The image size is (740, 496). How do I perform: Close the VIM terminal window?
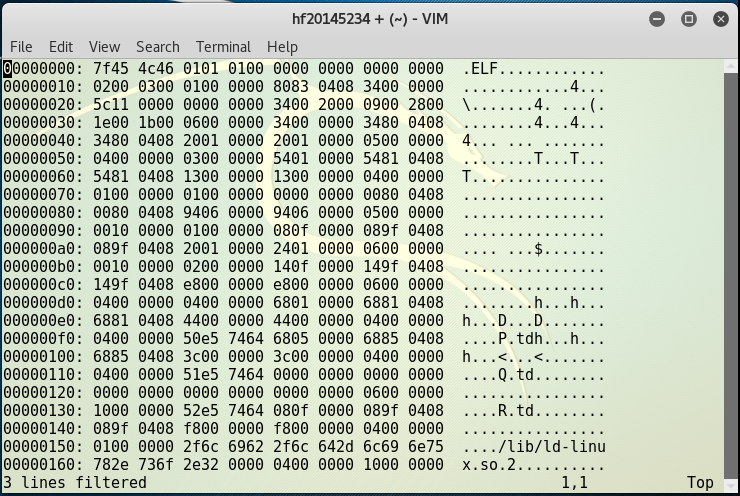click(x=721, y=19)
